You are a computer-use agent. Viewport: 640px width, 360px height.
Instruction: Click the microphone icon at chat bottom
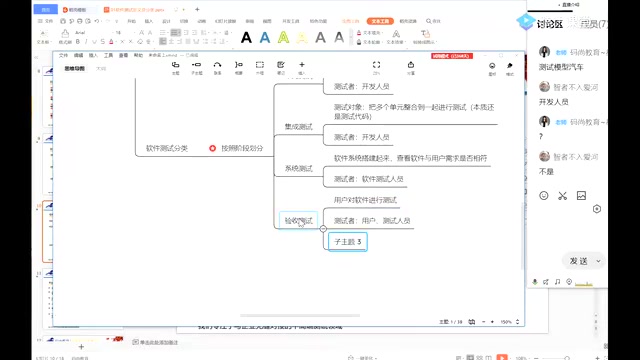coord(535,282)
